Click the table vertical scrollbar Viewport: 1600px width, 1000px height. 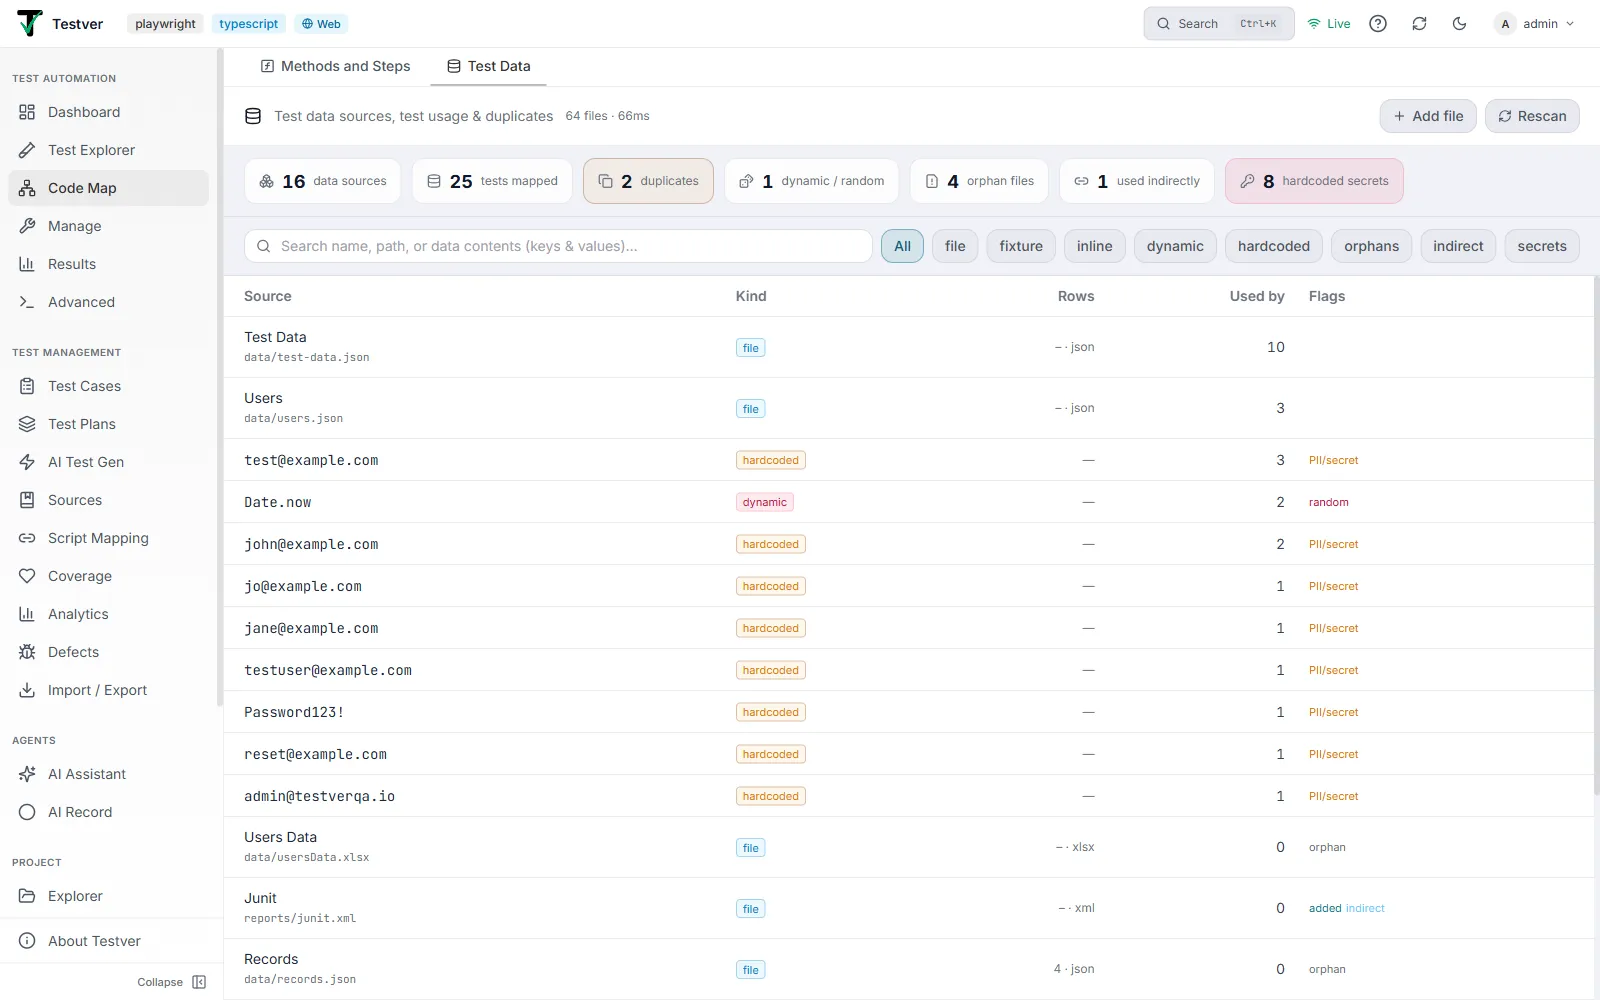(x=1596, y=536)
